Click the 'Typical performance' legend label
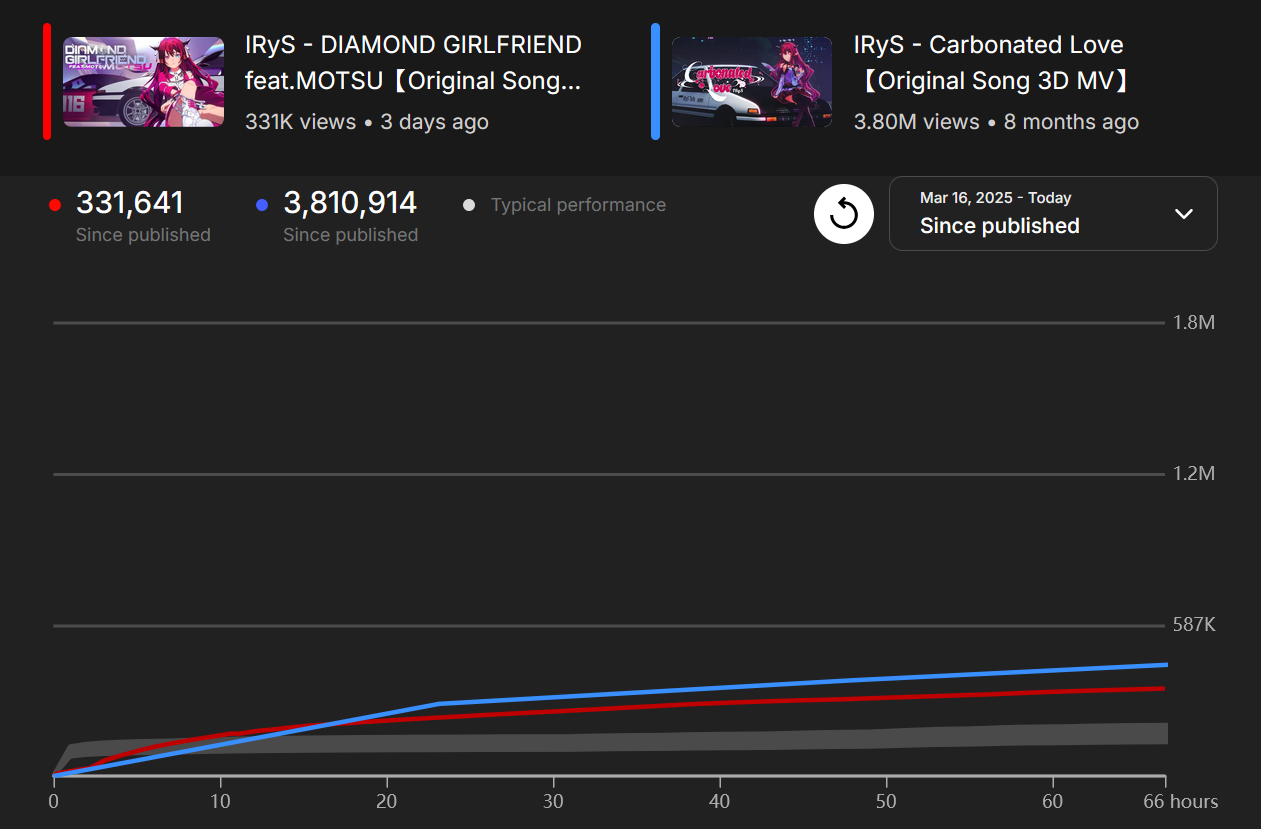This screenshot has width=1261, height=829. coord(578,205)
